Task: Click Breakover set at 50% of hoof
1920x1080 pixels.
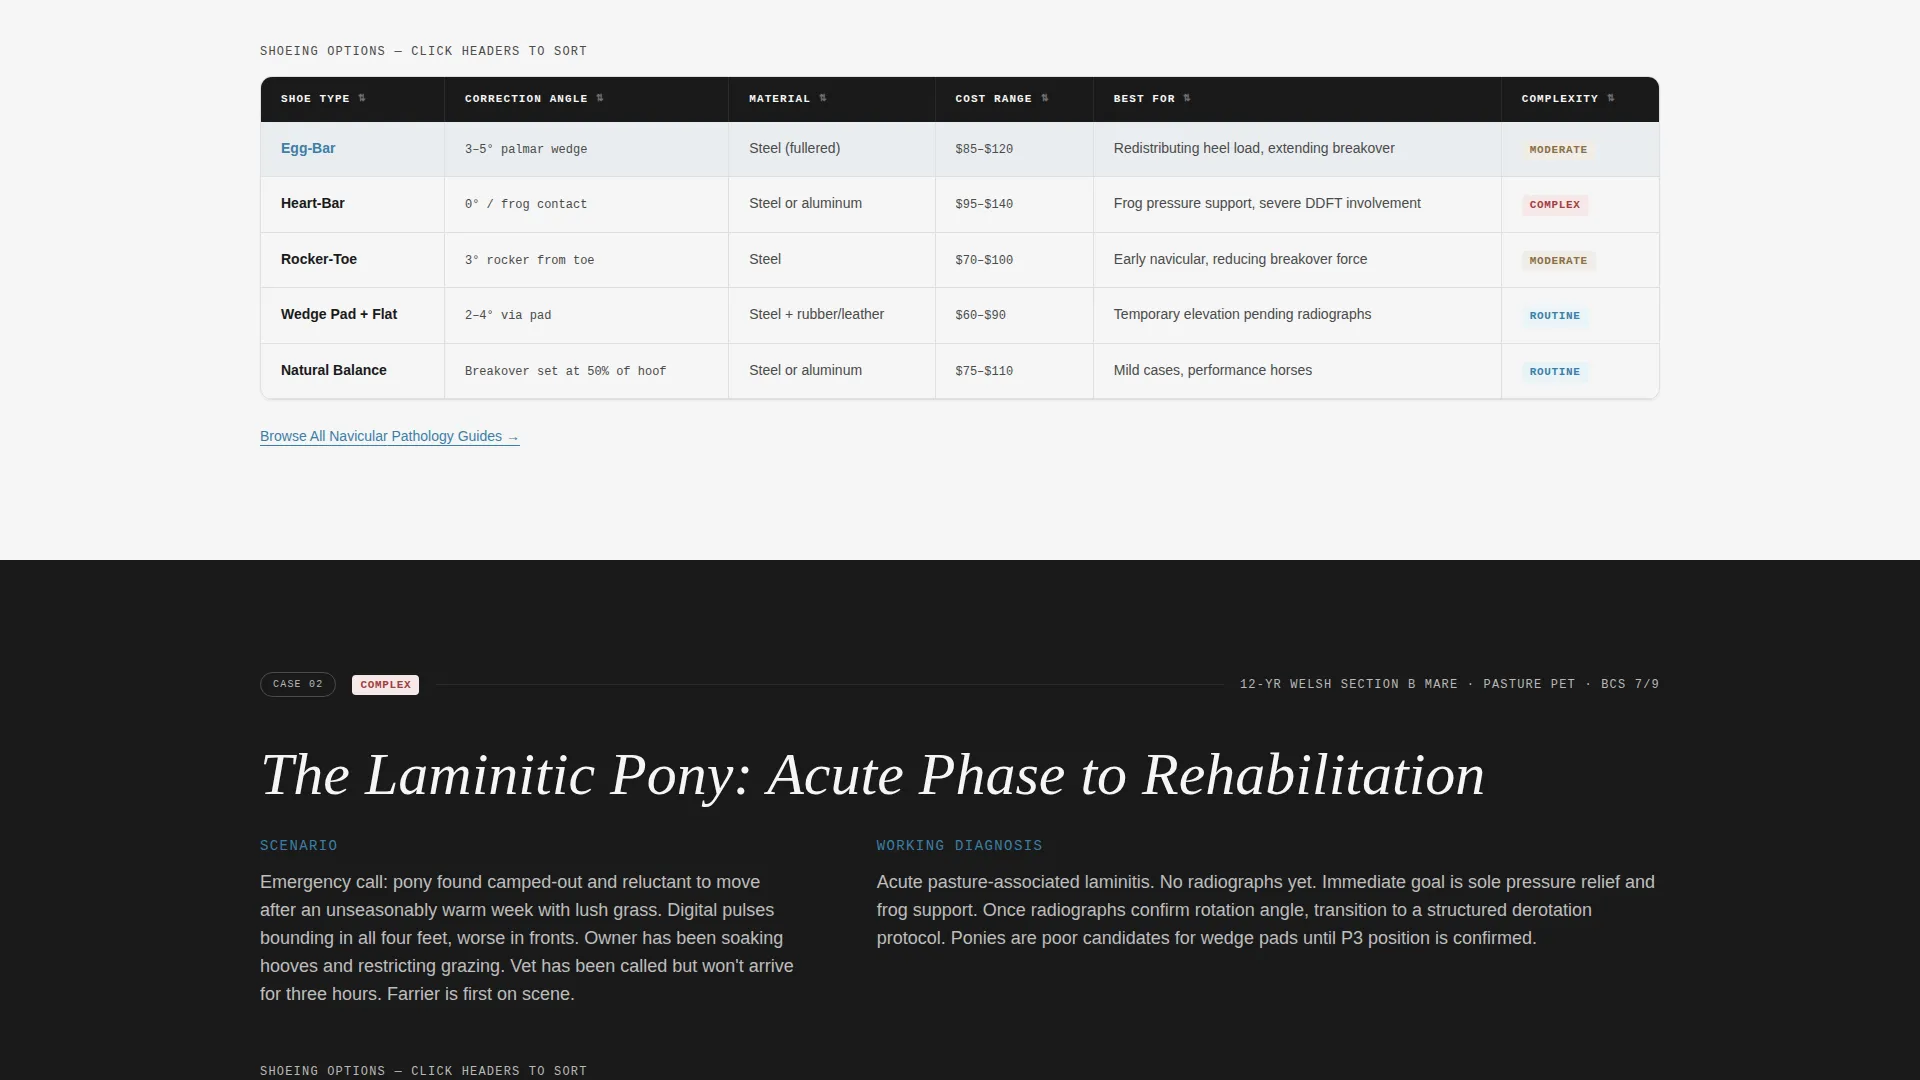Action: [x=565, y=371]
